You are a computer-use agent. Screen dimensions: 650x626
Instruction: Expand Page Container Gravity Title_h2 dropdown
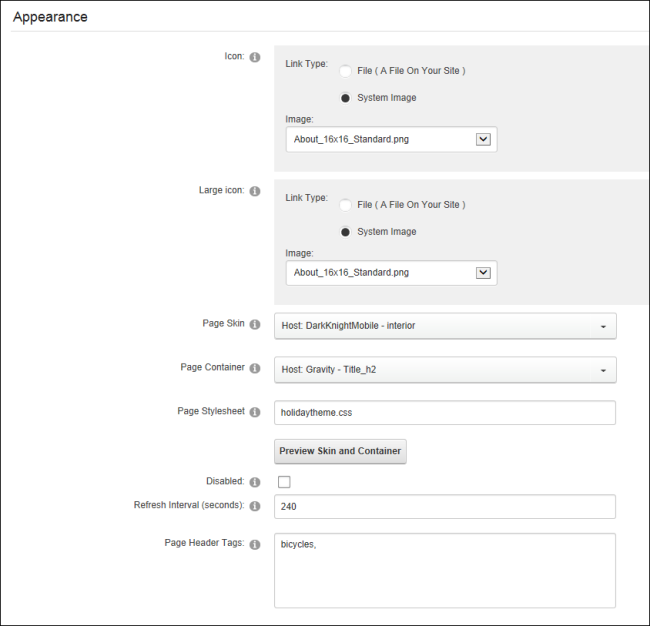pyautogui.click(x=445, y=369)
